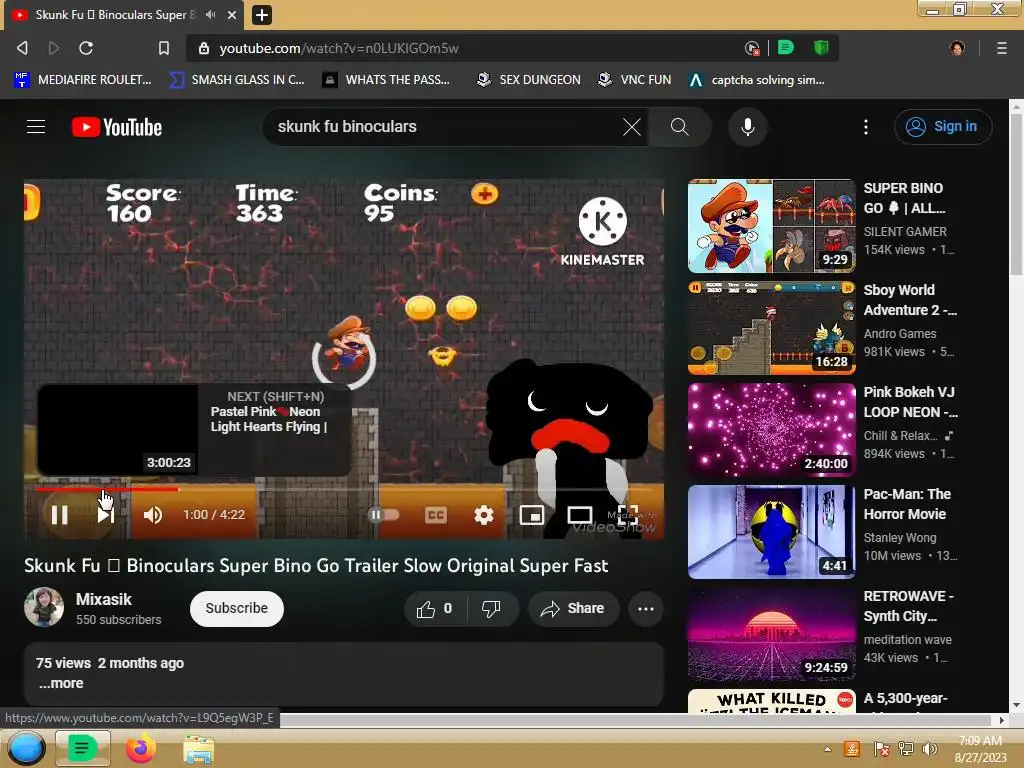1024x768 pixels.
Task: Pause the video playback
Action: 59,515
